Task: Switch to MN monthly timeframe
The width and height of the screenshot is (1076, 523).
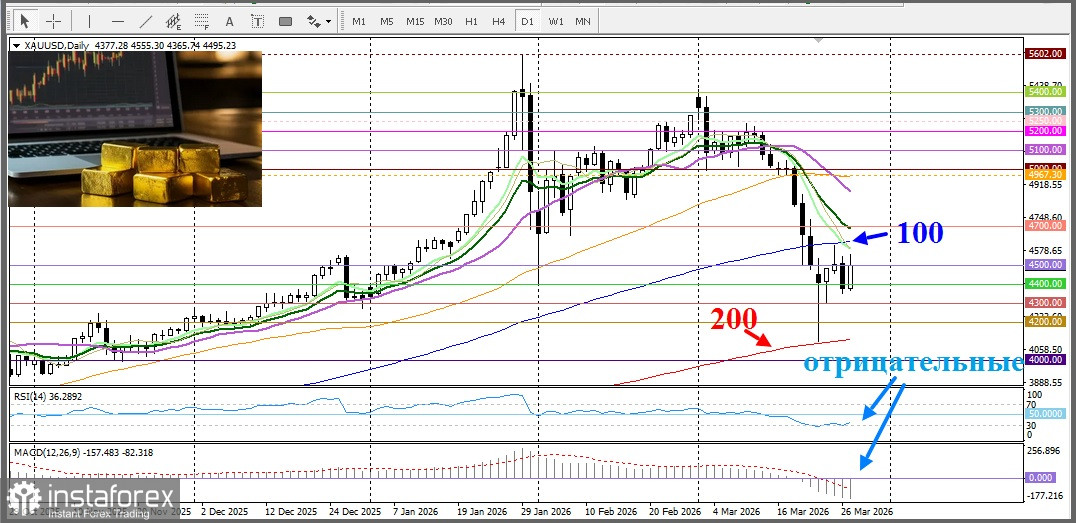Action: pos(583,21)
